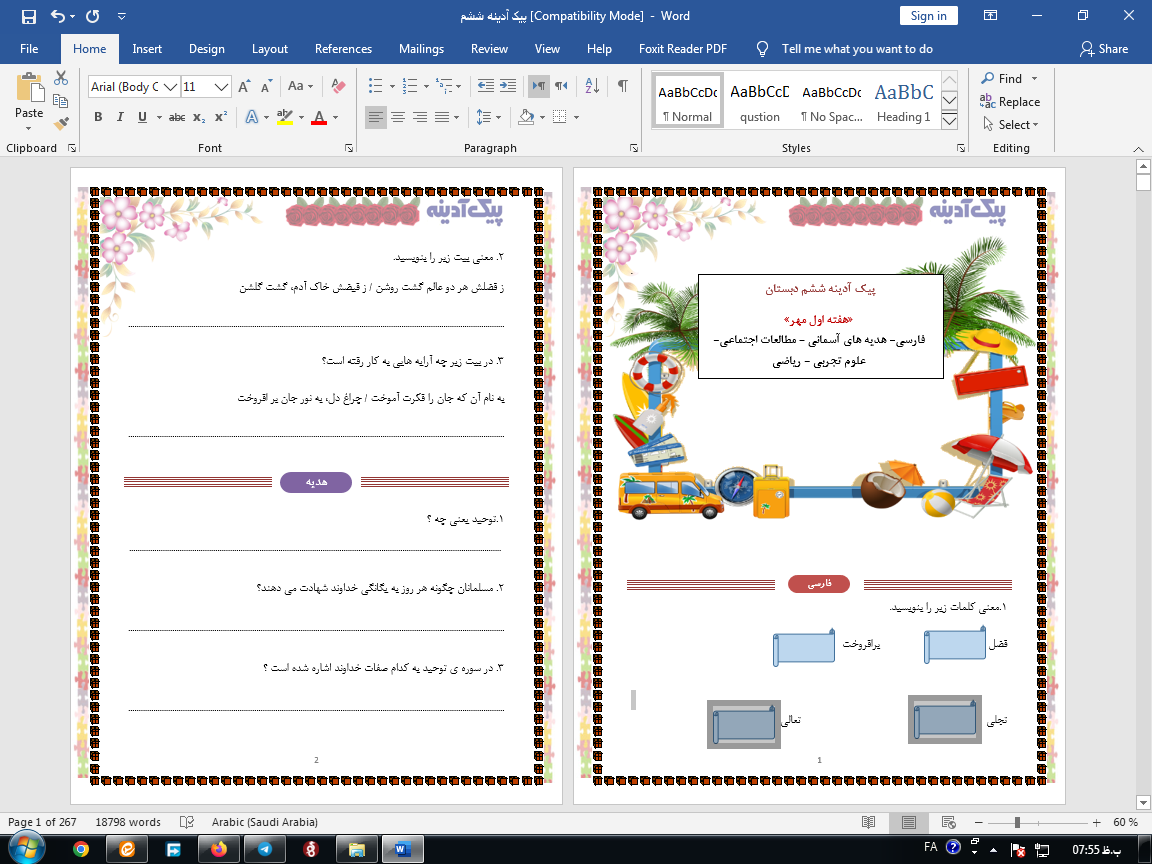
Task: Toggle Show/Hide paragraph marks
Action: click(x=623, y=86)
